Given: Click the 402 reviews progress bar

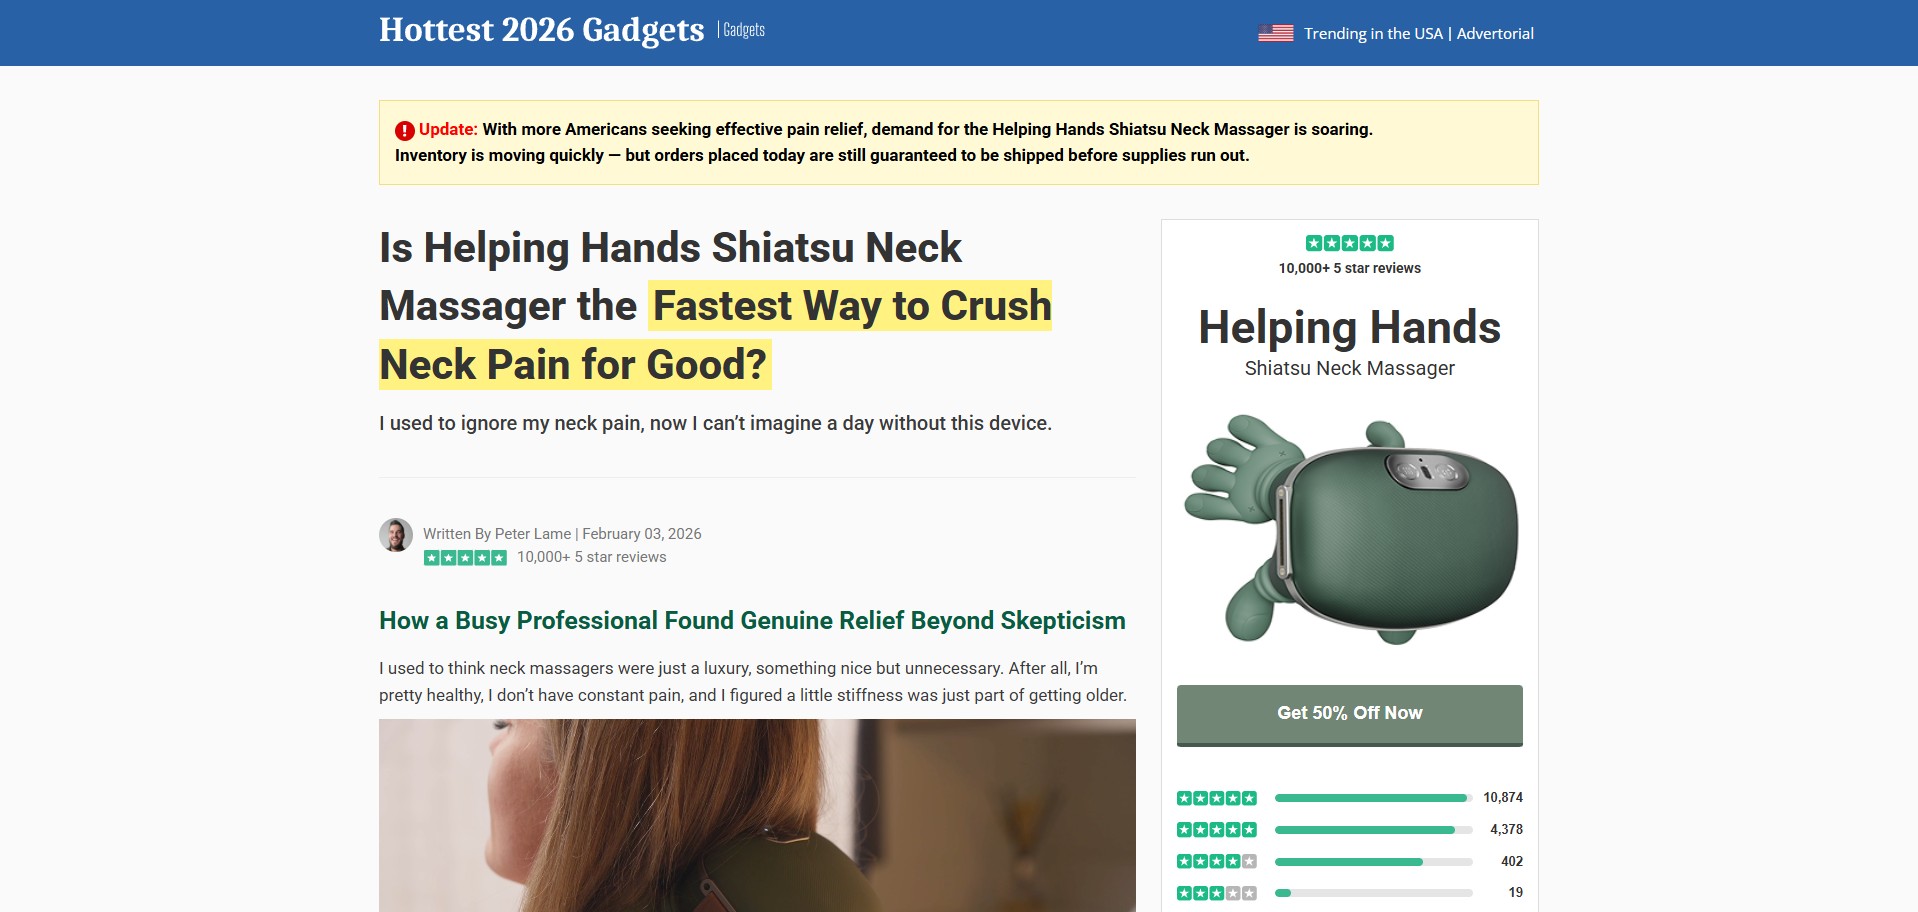Looking at the screenshot, I should tap(1373, 862).
